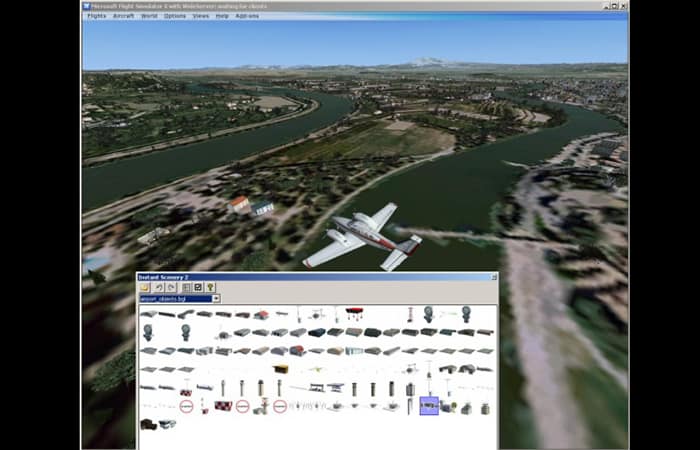Select the scenery library .bgl combo box

[x=180, y=299]
